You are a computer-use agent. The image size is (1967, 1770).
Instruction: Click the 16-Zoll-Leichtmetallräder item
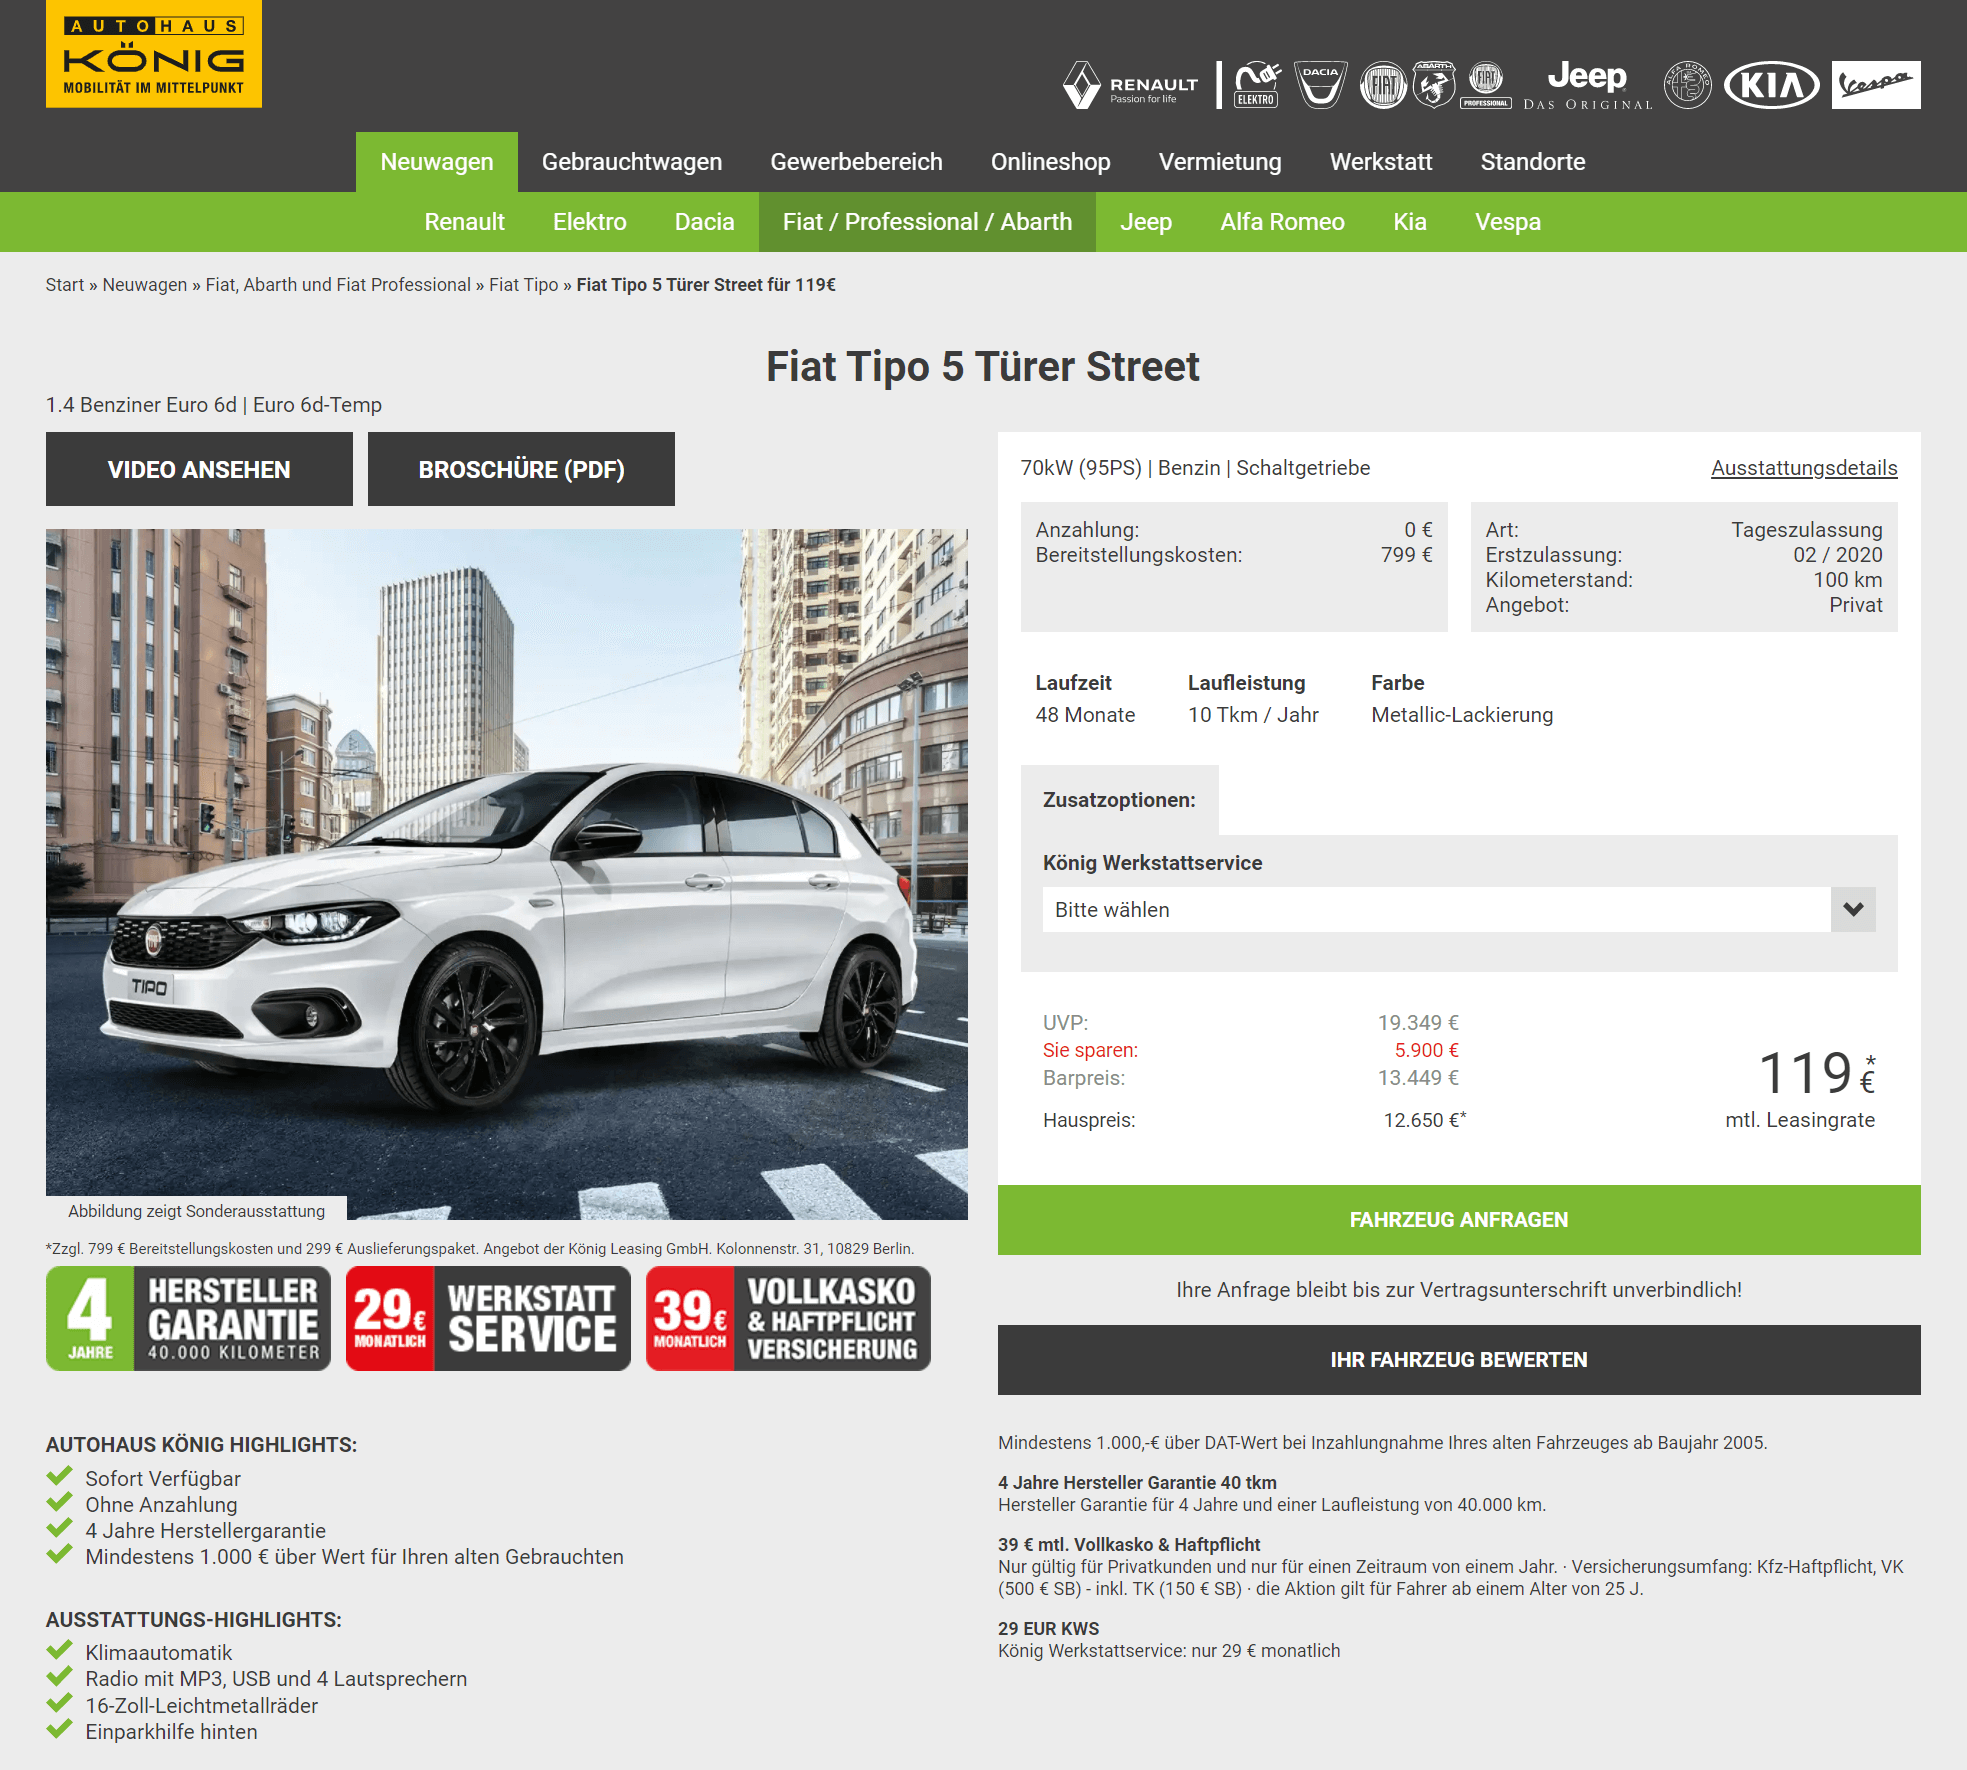(202, 1706)
